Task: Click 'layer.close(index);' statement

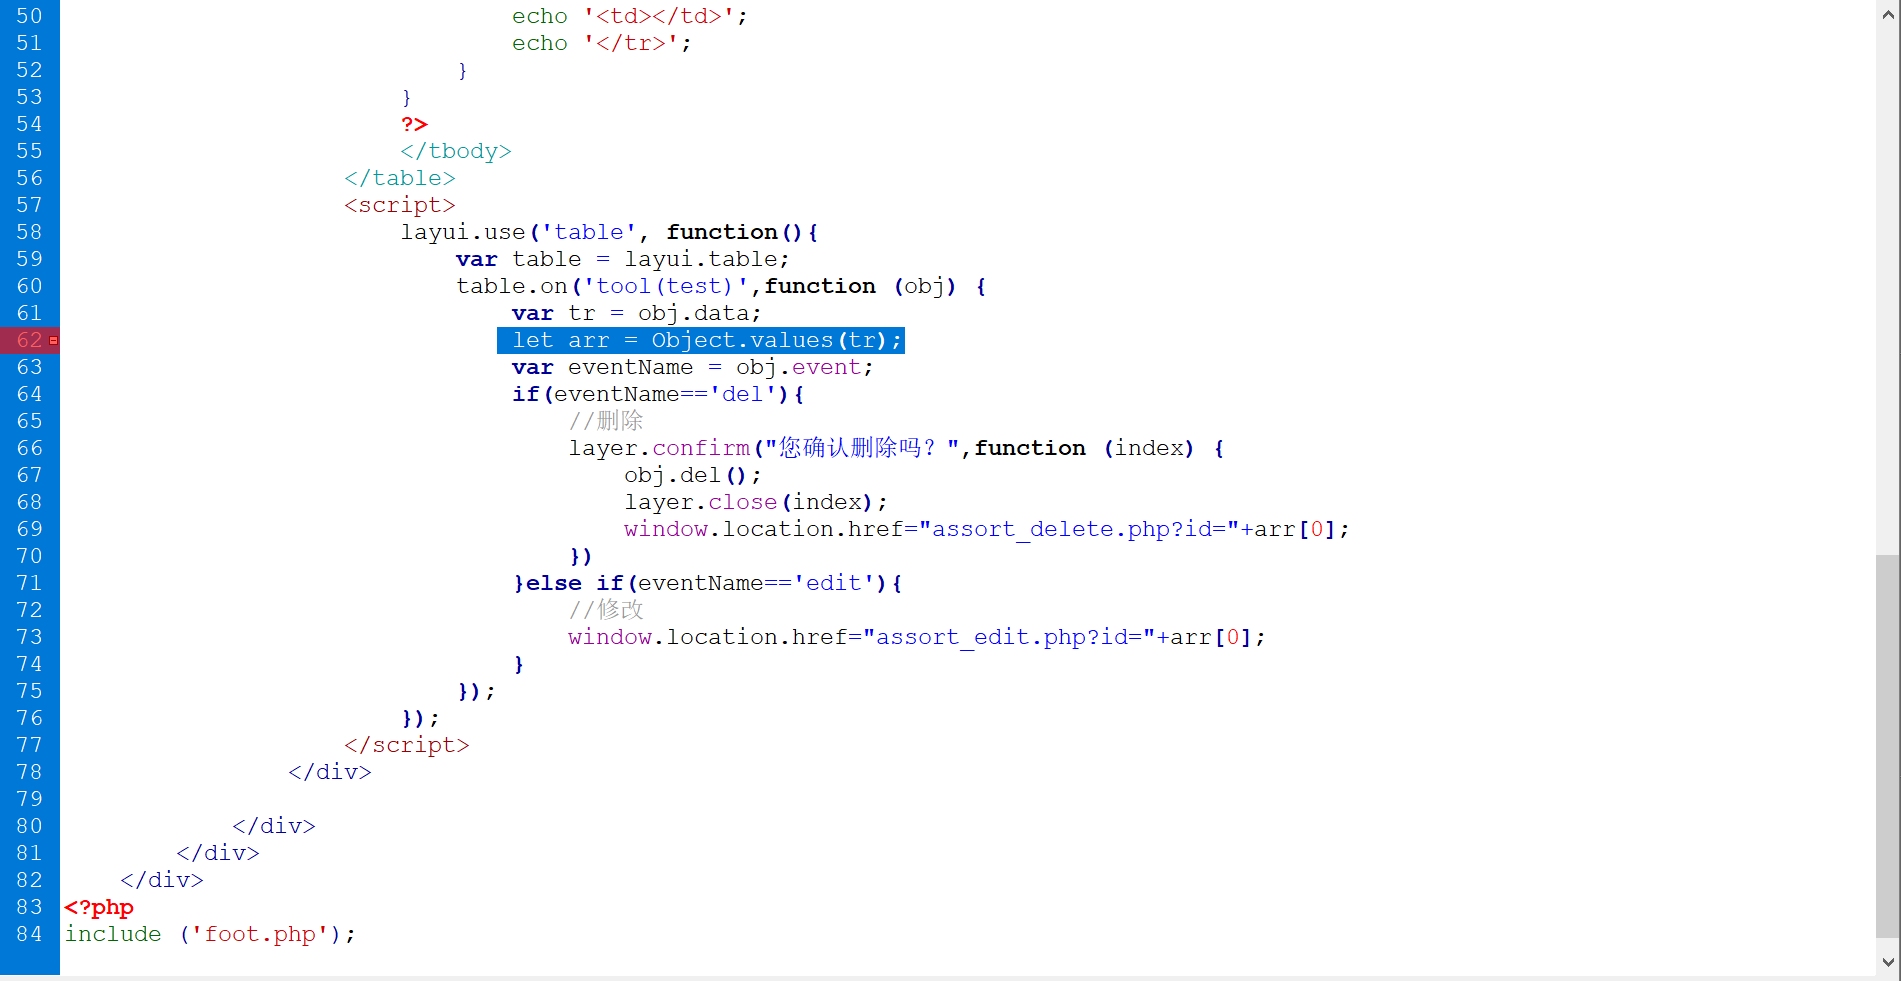Action: point(756,502)
